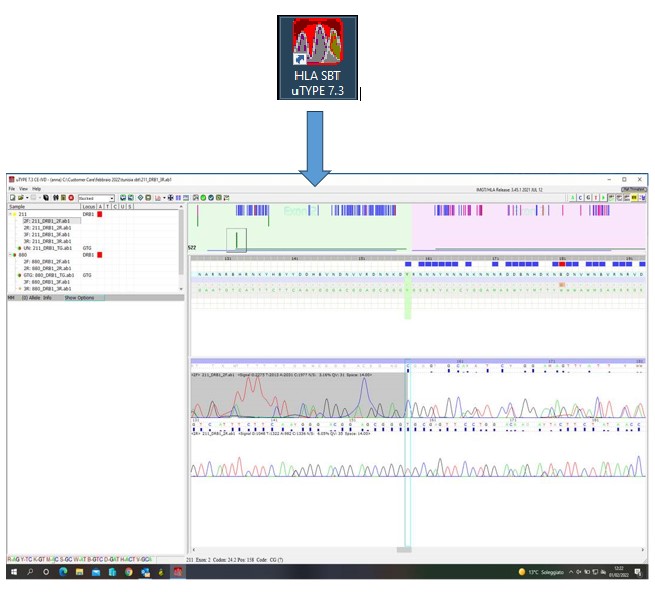The image size is (655, 592).
Task: Collapse the sample 880 tree node
Action: [x=11, y=254]
